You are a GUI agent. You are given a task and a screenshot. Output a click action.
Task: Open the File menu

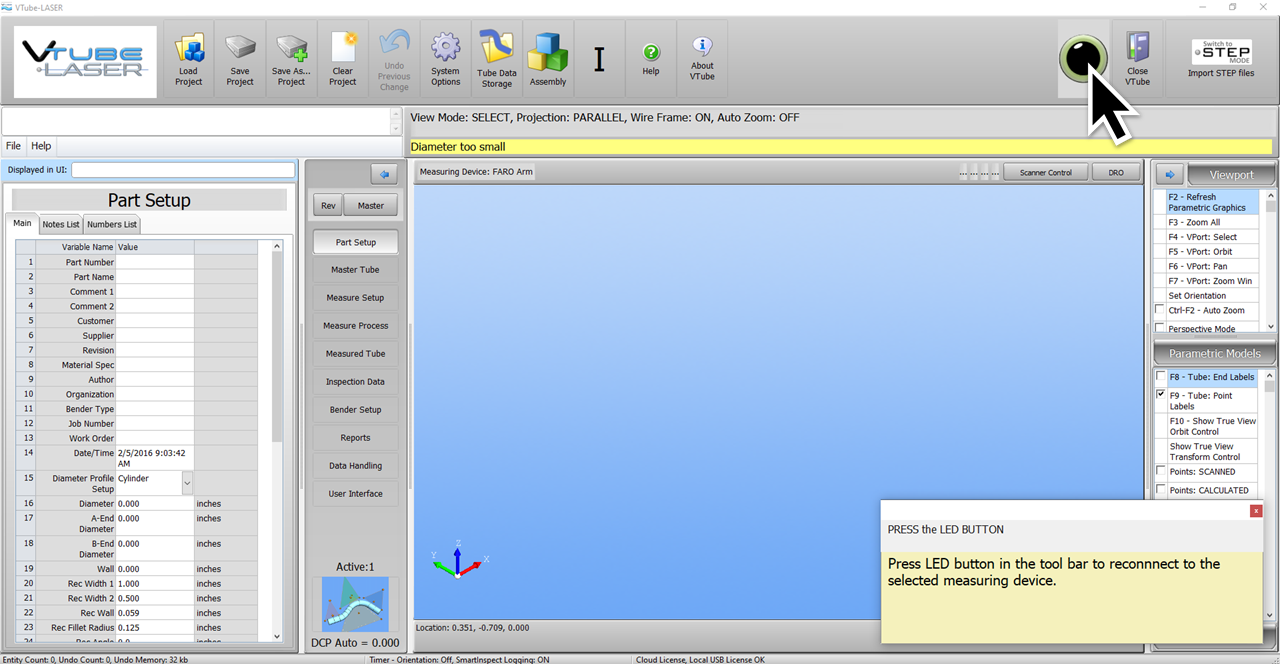click(x=14, y=146)
